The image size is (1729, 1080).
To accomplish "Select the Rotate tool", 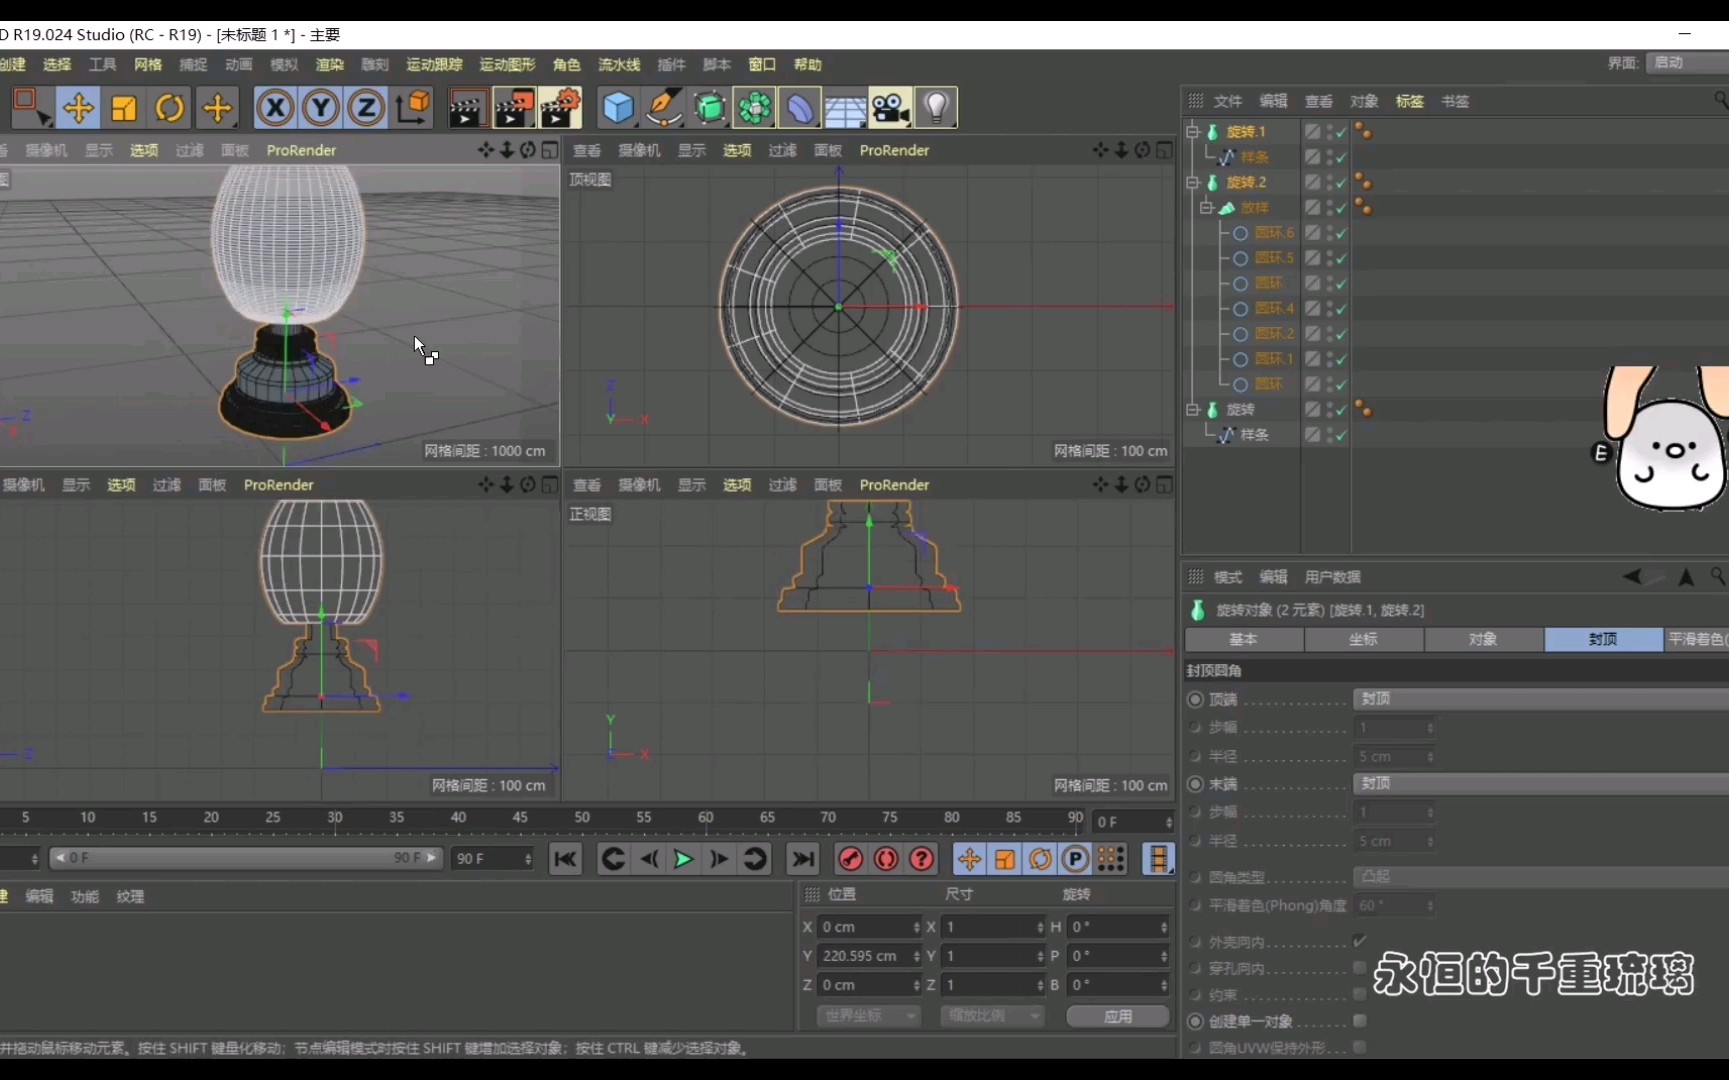I will click(169, 107).
